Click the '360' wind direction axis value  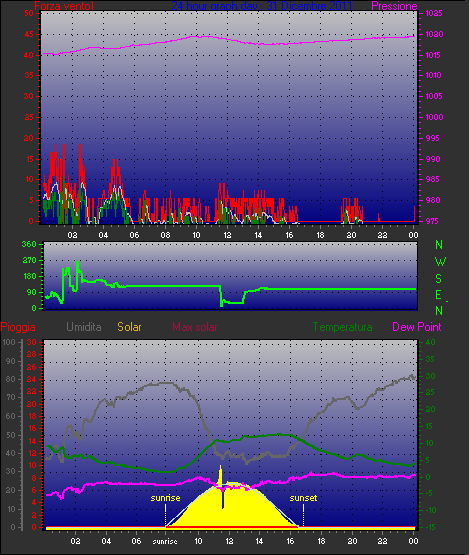[x=29, y=244]
